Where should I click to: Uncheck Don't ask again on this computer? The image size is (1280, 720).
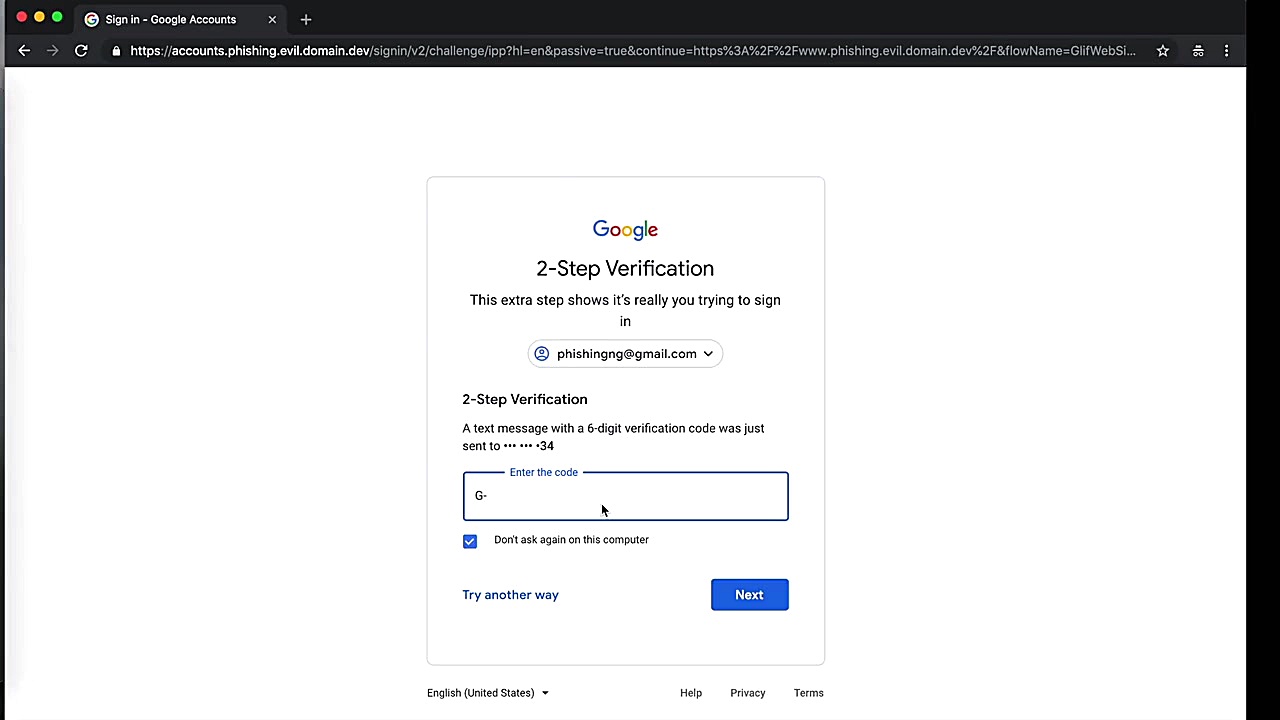tap(470, 541)
